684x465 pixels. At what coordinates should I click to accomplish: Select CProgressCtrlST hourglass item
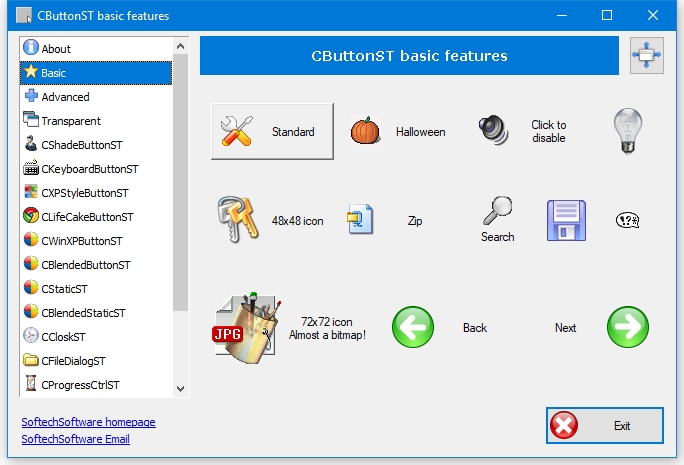click(96, 384)
